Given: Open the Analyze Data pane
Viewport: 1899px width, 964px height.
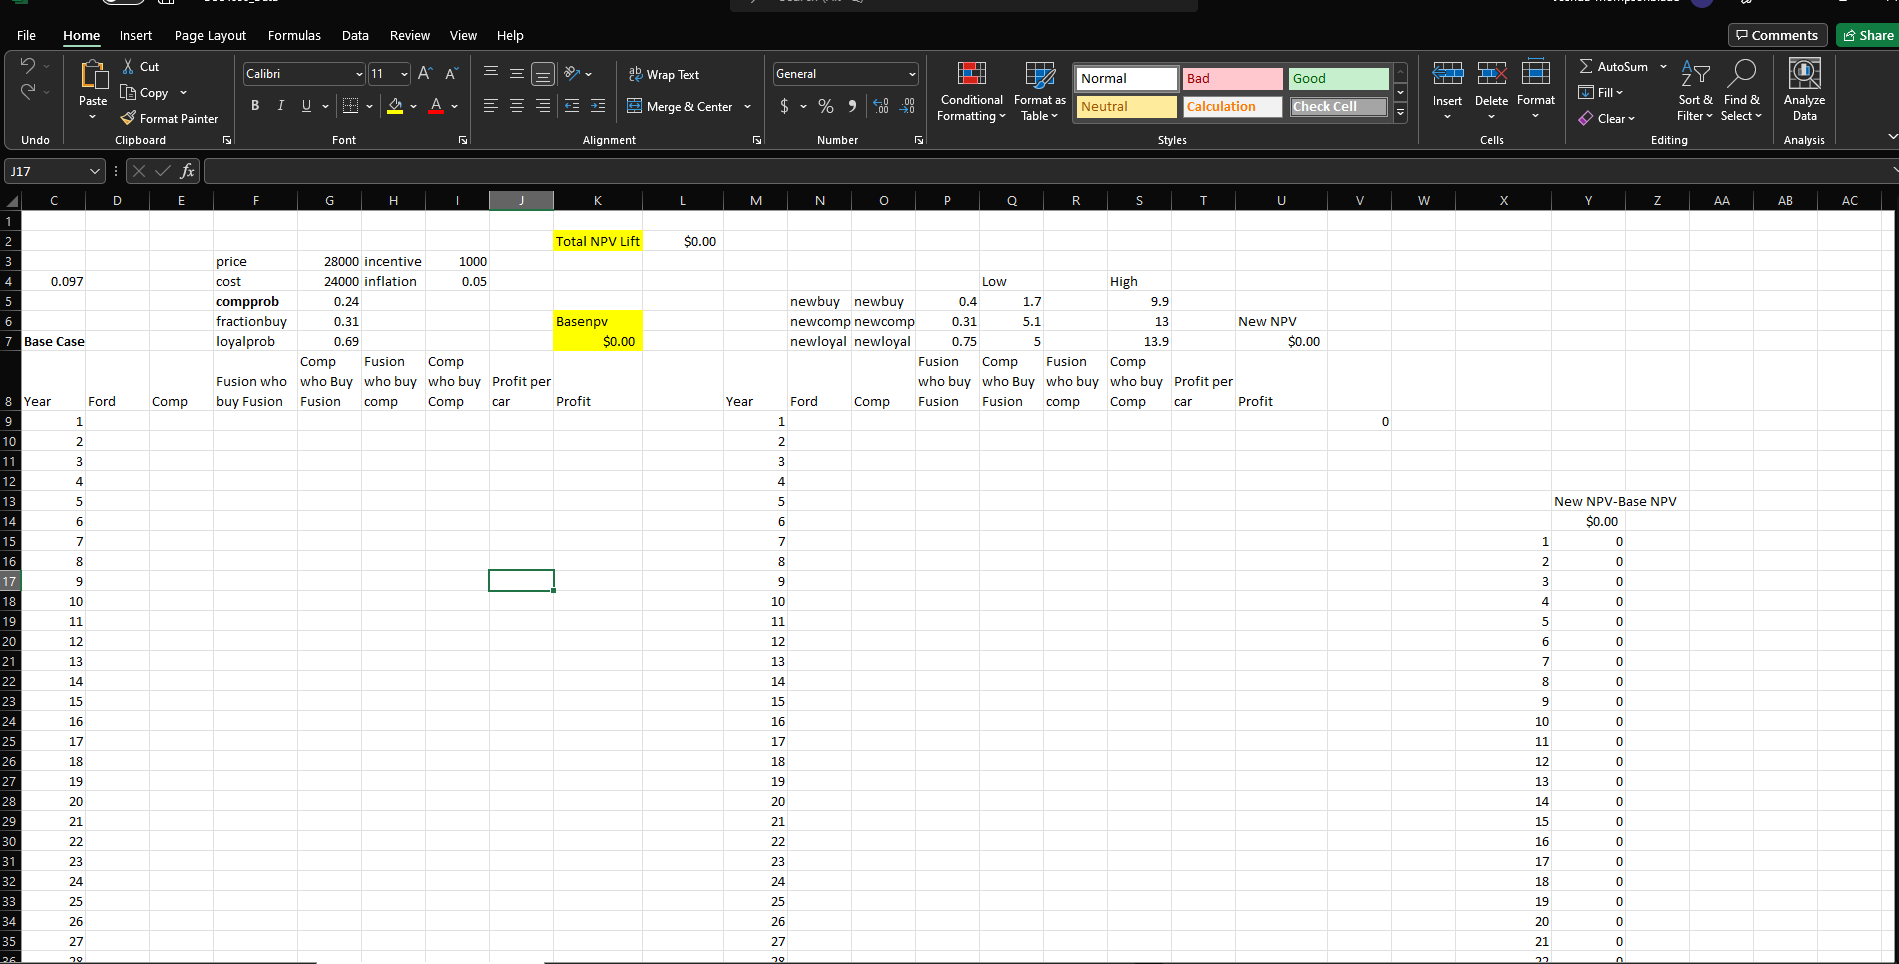Looking at the screenshot, I should click(1803, 90).
